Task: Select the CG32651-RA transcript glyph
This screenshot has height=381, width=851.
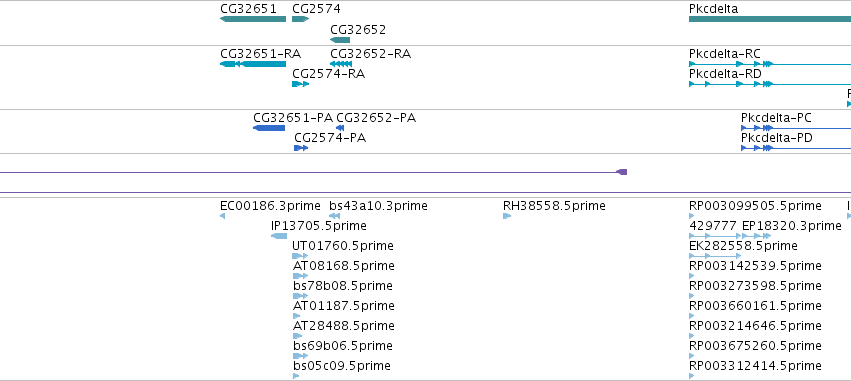Action: pos(253,64)
